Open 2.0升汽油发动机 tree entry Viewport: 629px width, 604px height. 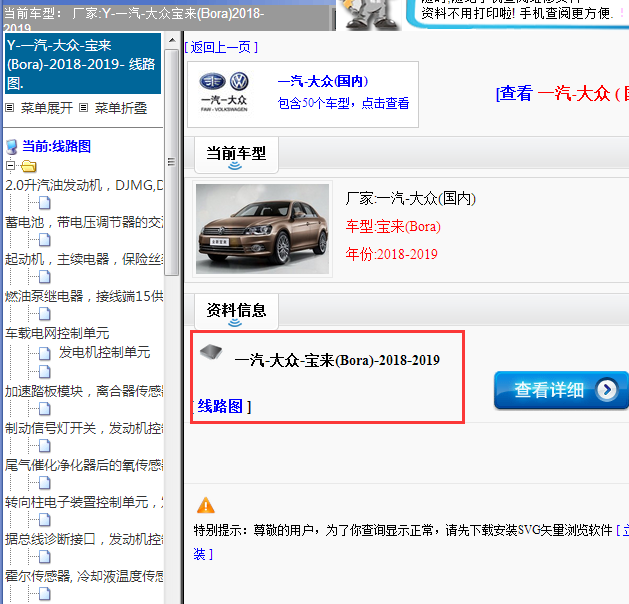(84, 185)
